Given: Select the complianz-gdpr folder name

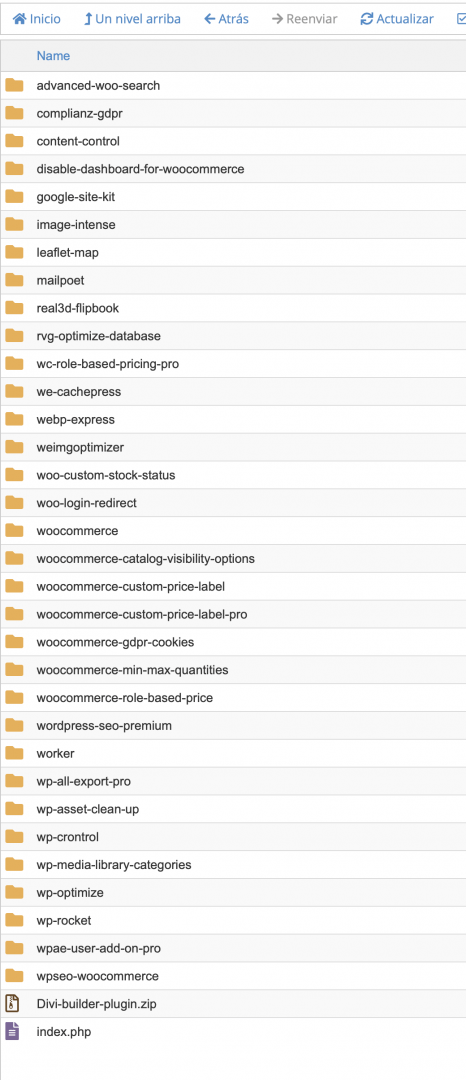Looking at the screenshot, I should [79, 114].
